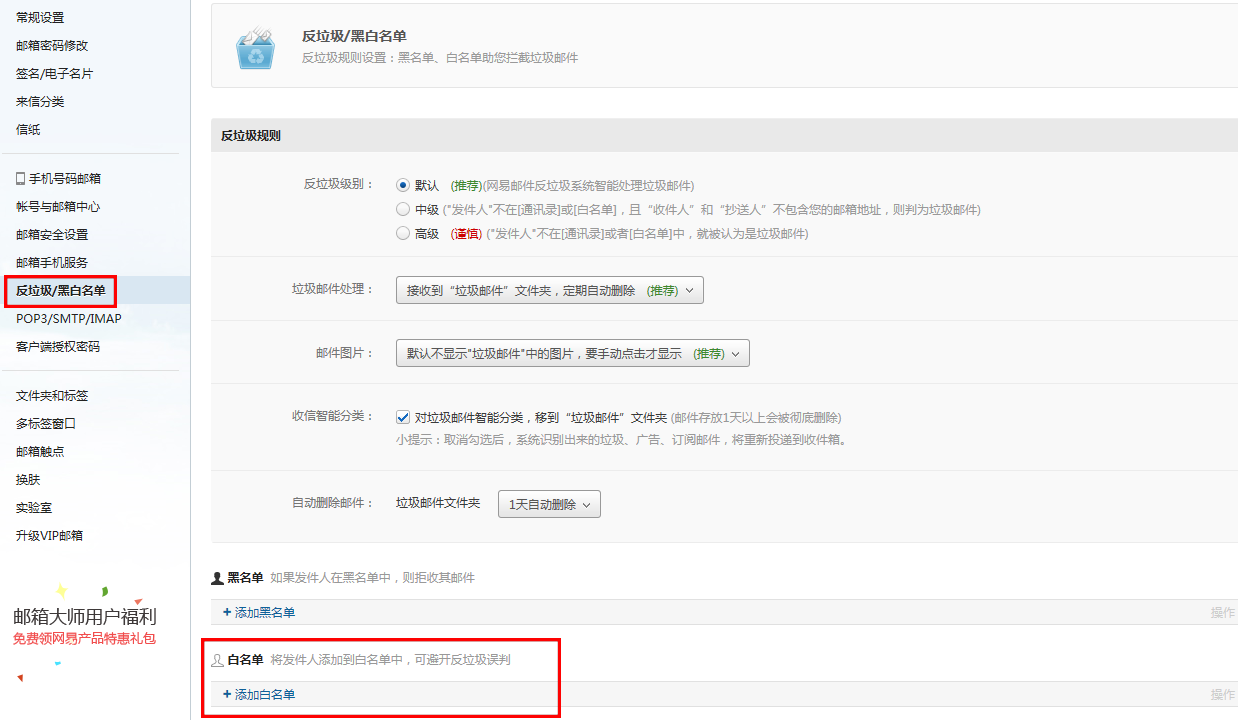Open the 垃圾邮件处理 dropdown
The width and height of the screenshot is (1238, 720).
(550, 290)
